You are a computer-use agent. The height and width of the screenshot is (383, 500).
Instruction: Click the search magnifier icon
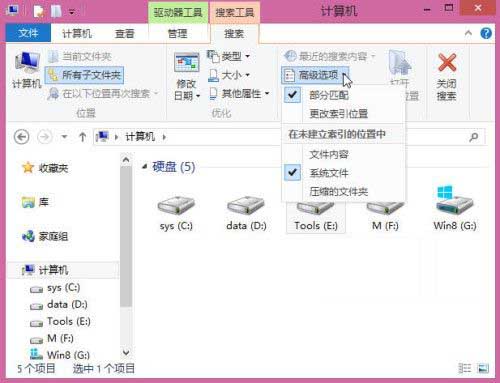(474, 137)
